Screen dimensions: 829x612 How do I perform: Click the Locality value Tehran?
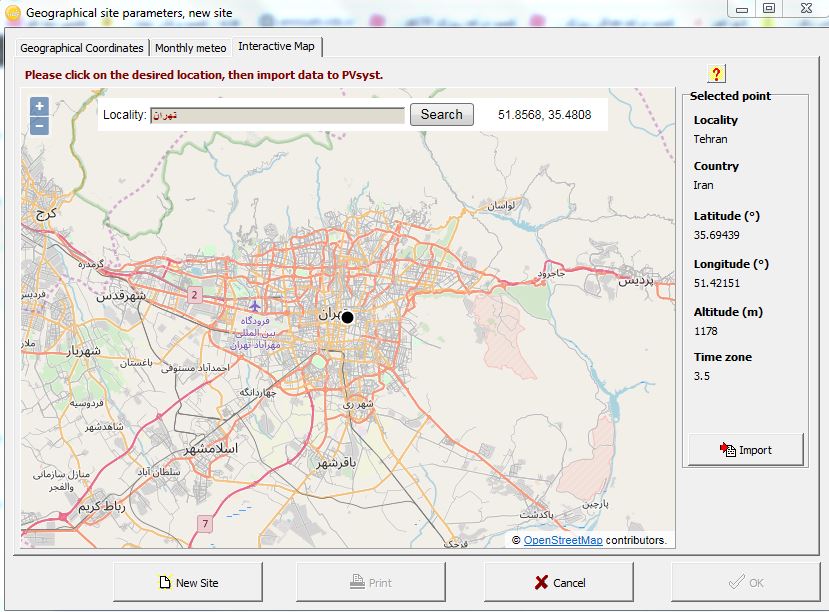pos(710,139)
